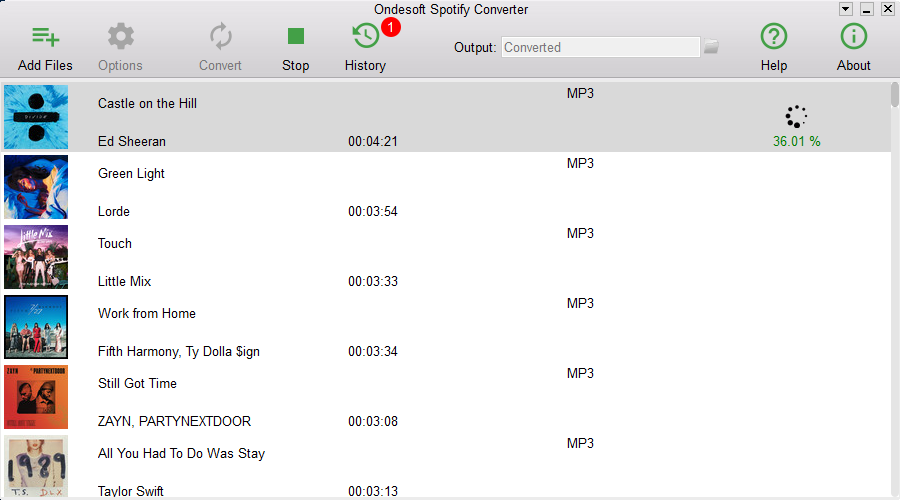Select the 1989 album cover thumbnail
The width and height of the screenshot is (900, 500).
36,466
